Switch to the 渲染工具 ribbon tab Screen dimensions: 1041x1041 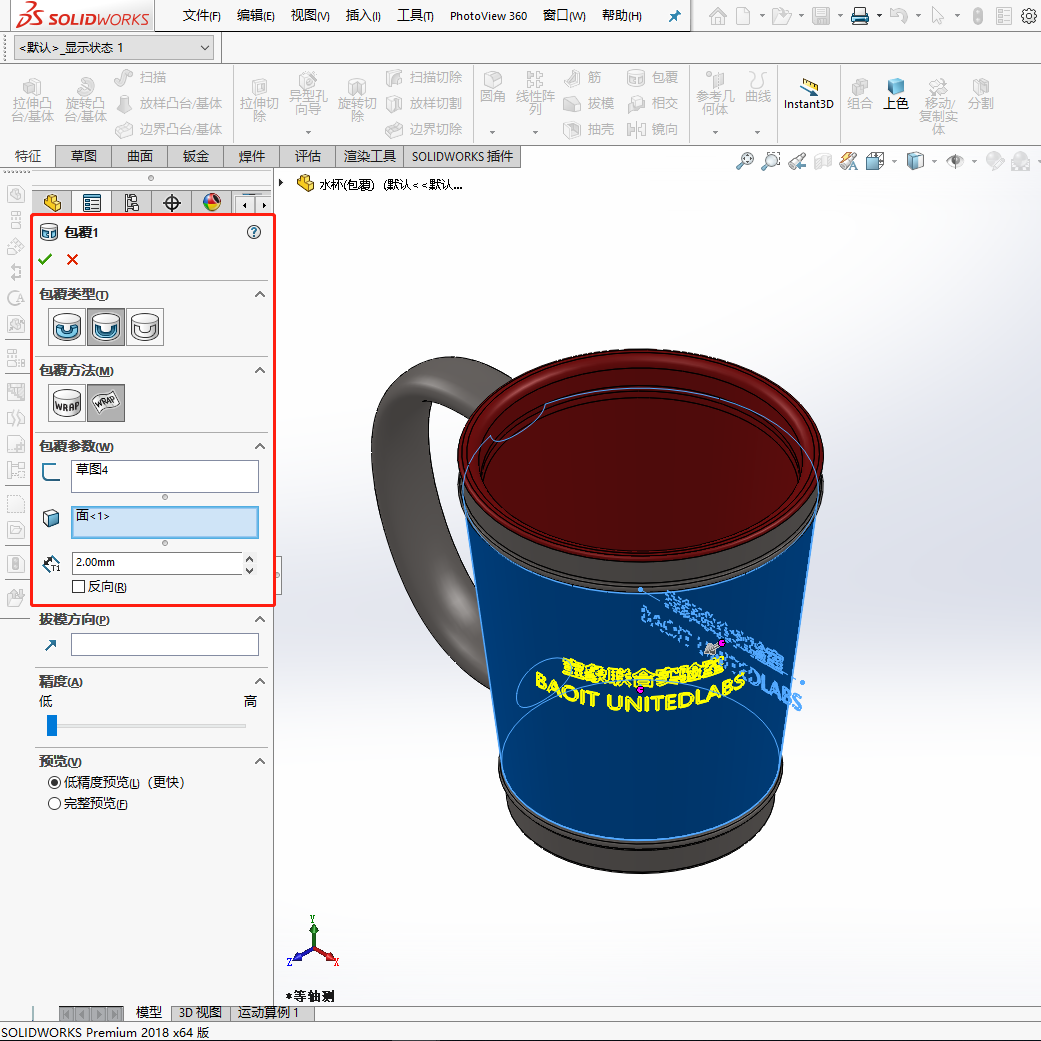pyautogui.click(x=370, y=156)
